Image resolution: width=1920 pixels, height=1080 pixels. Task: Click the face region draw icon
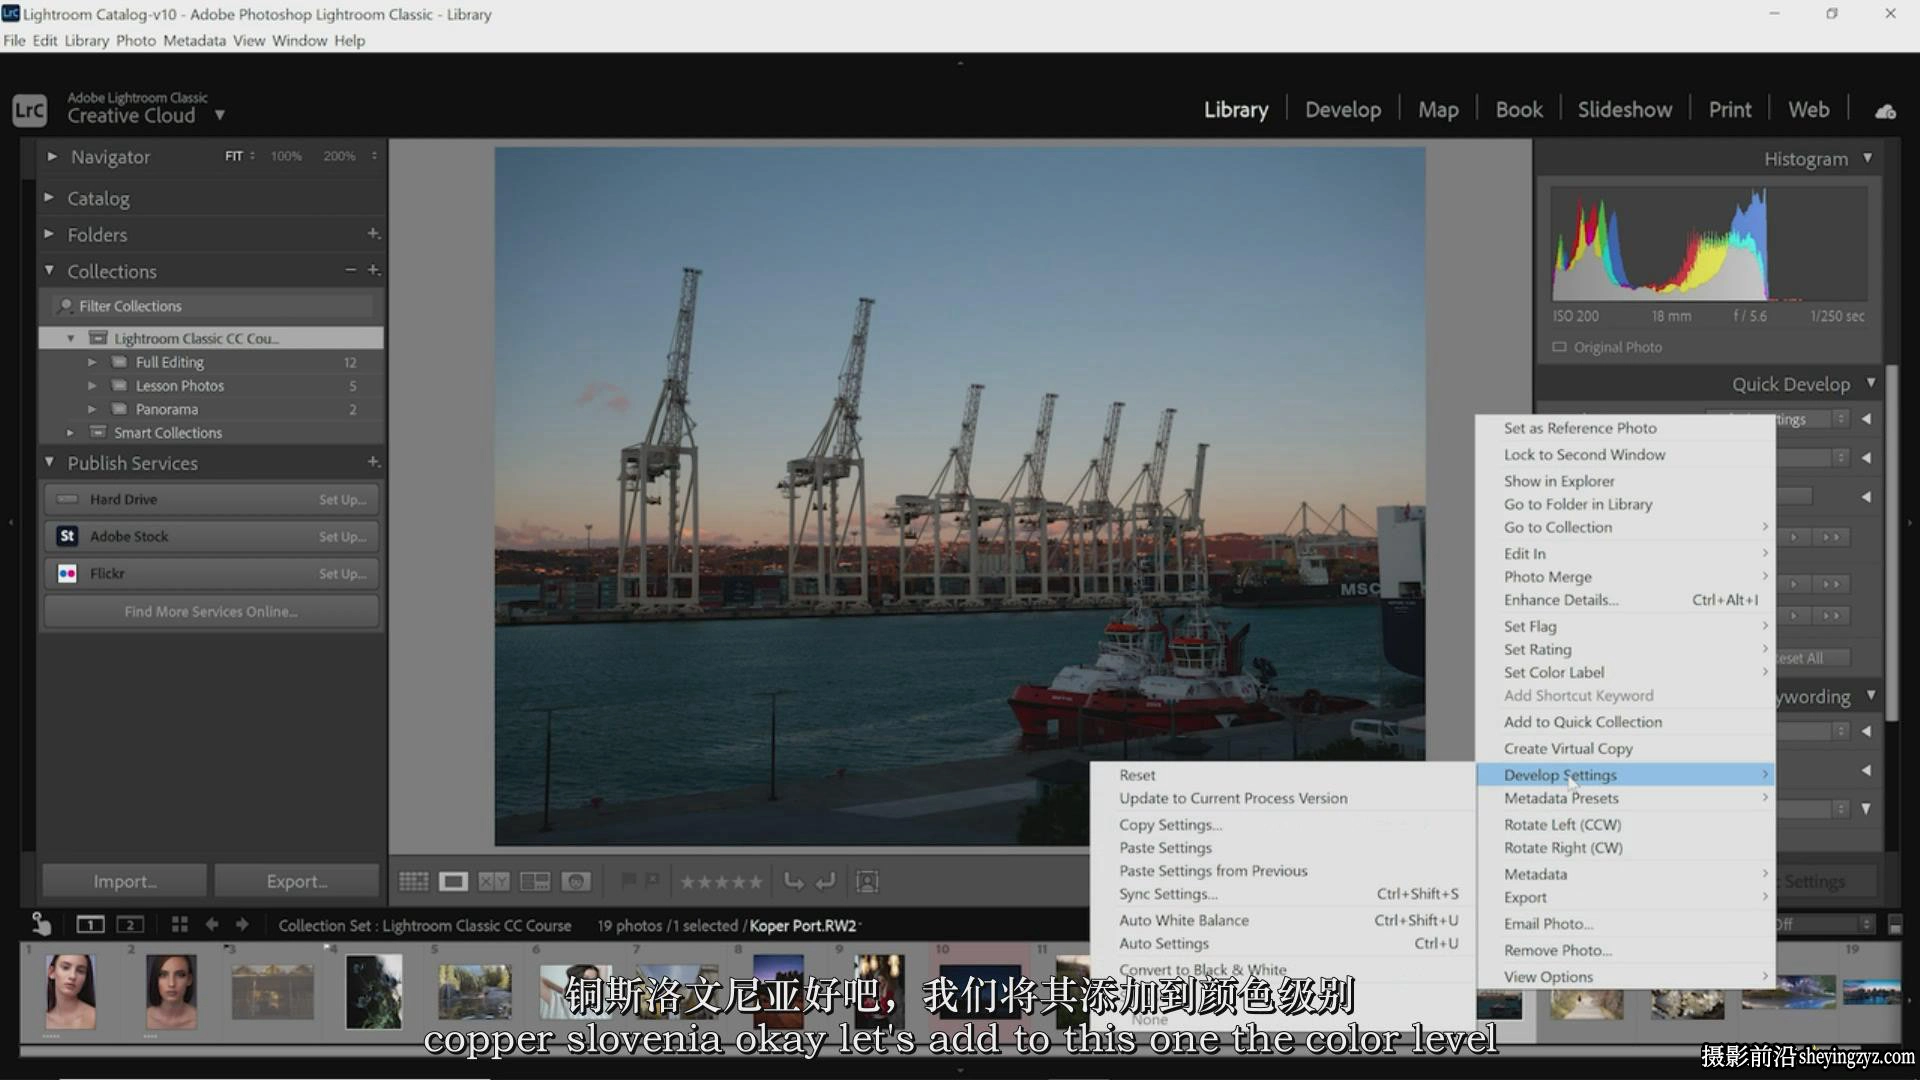click(x=868, y=881)
